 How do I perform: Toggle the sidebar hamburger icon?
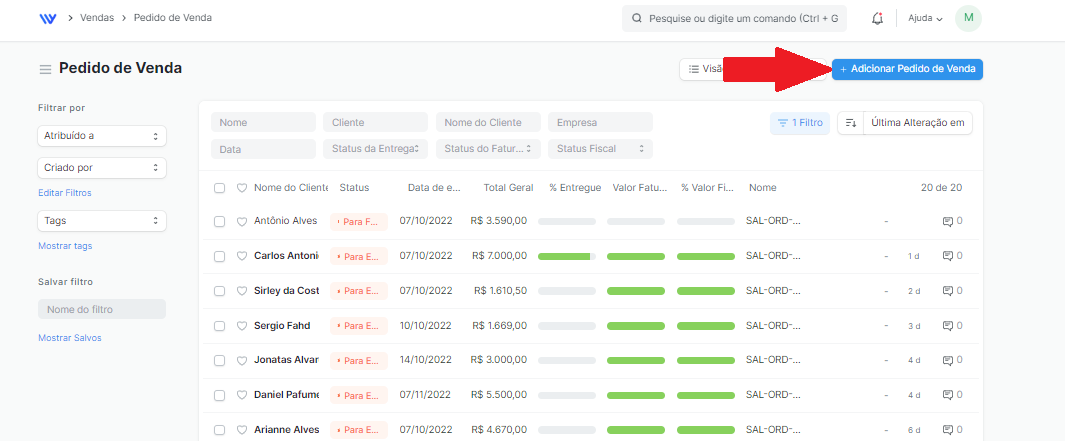click(46, 69)
